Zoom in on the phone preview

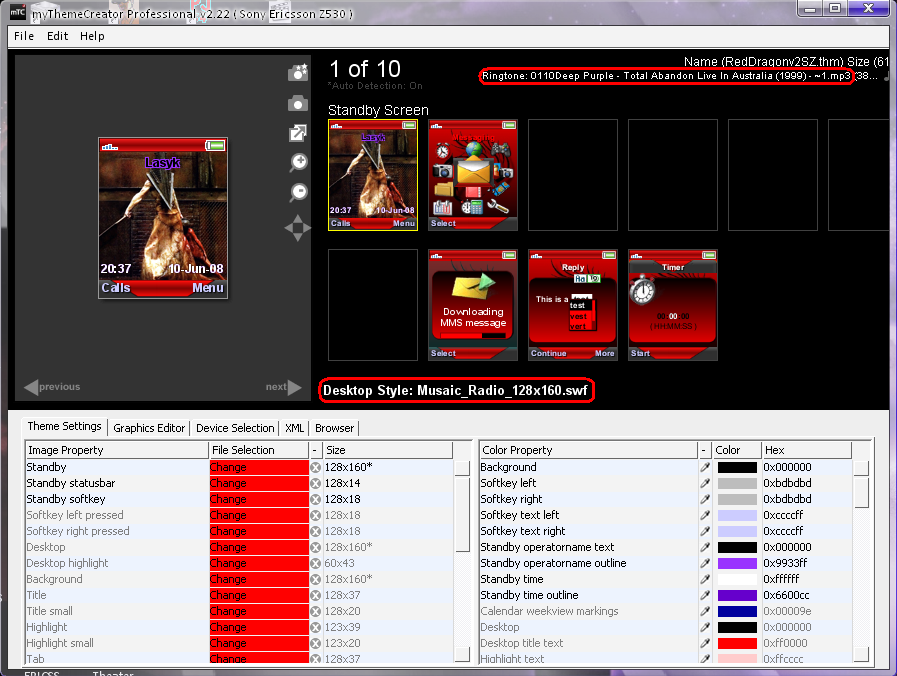(x=298, y=162)
